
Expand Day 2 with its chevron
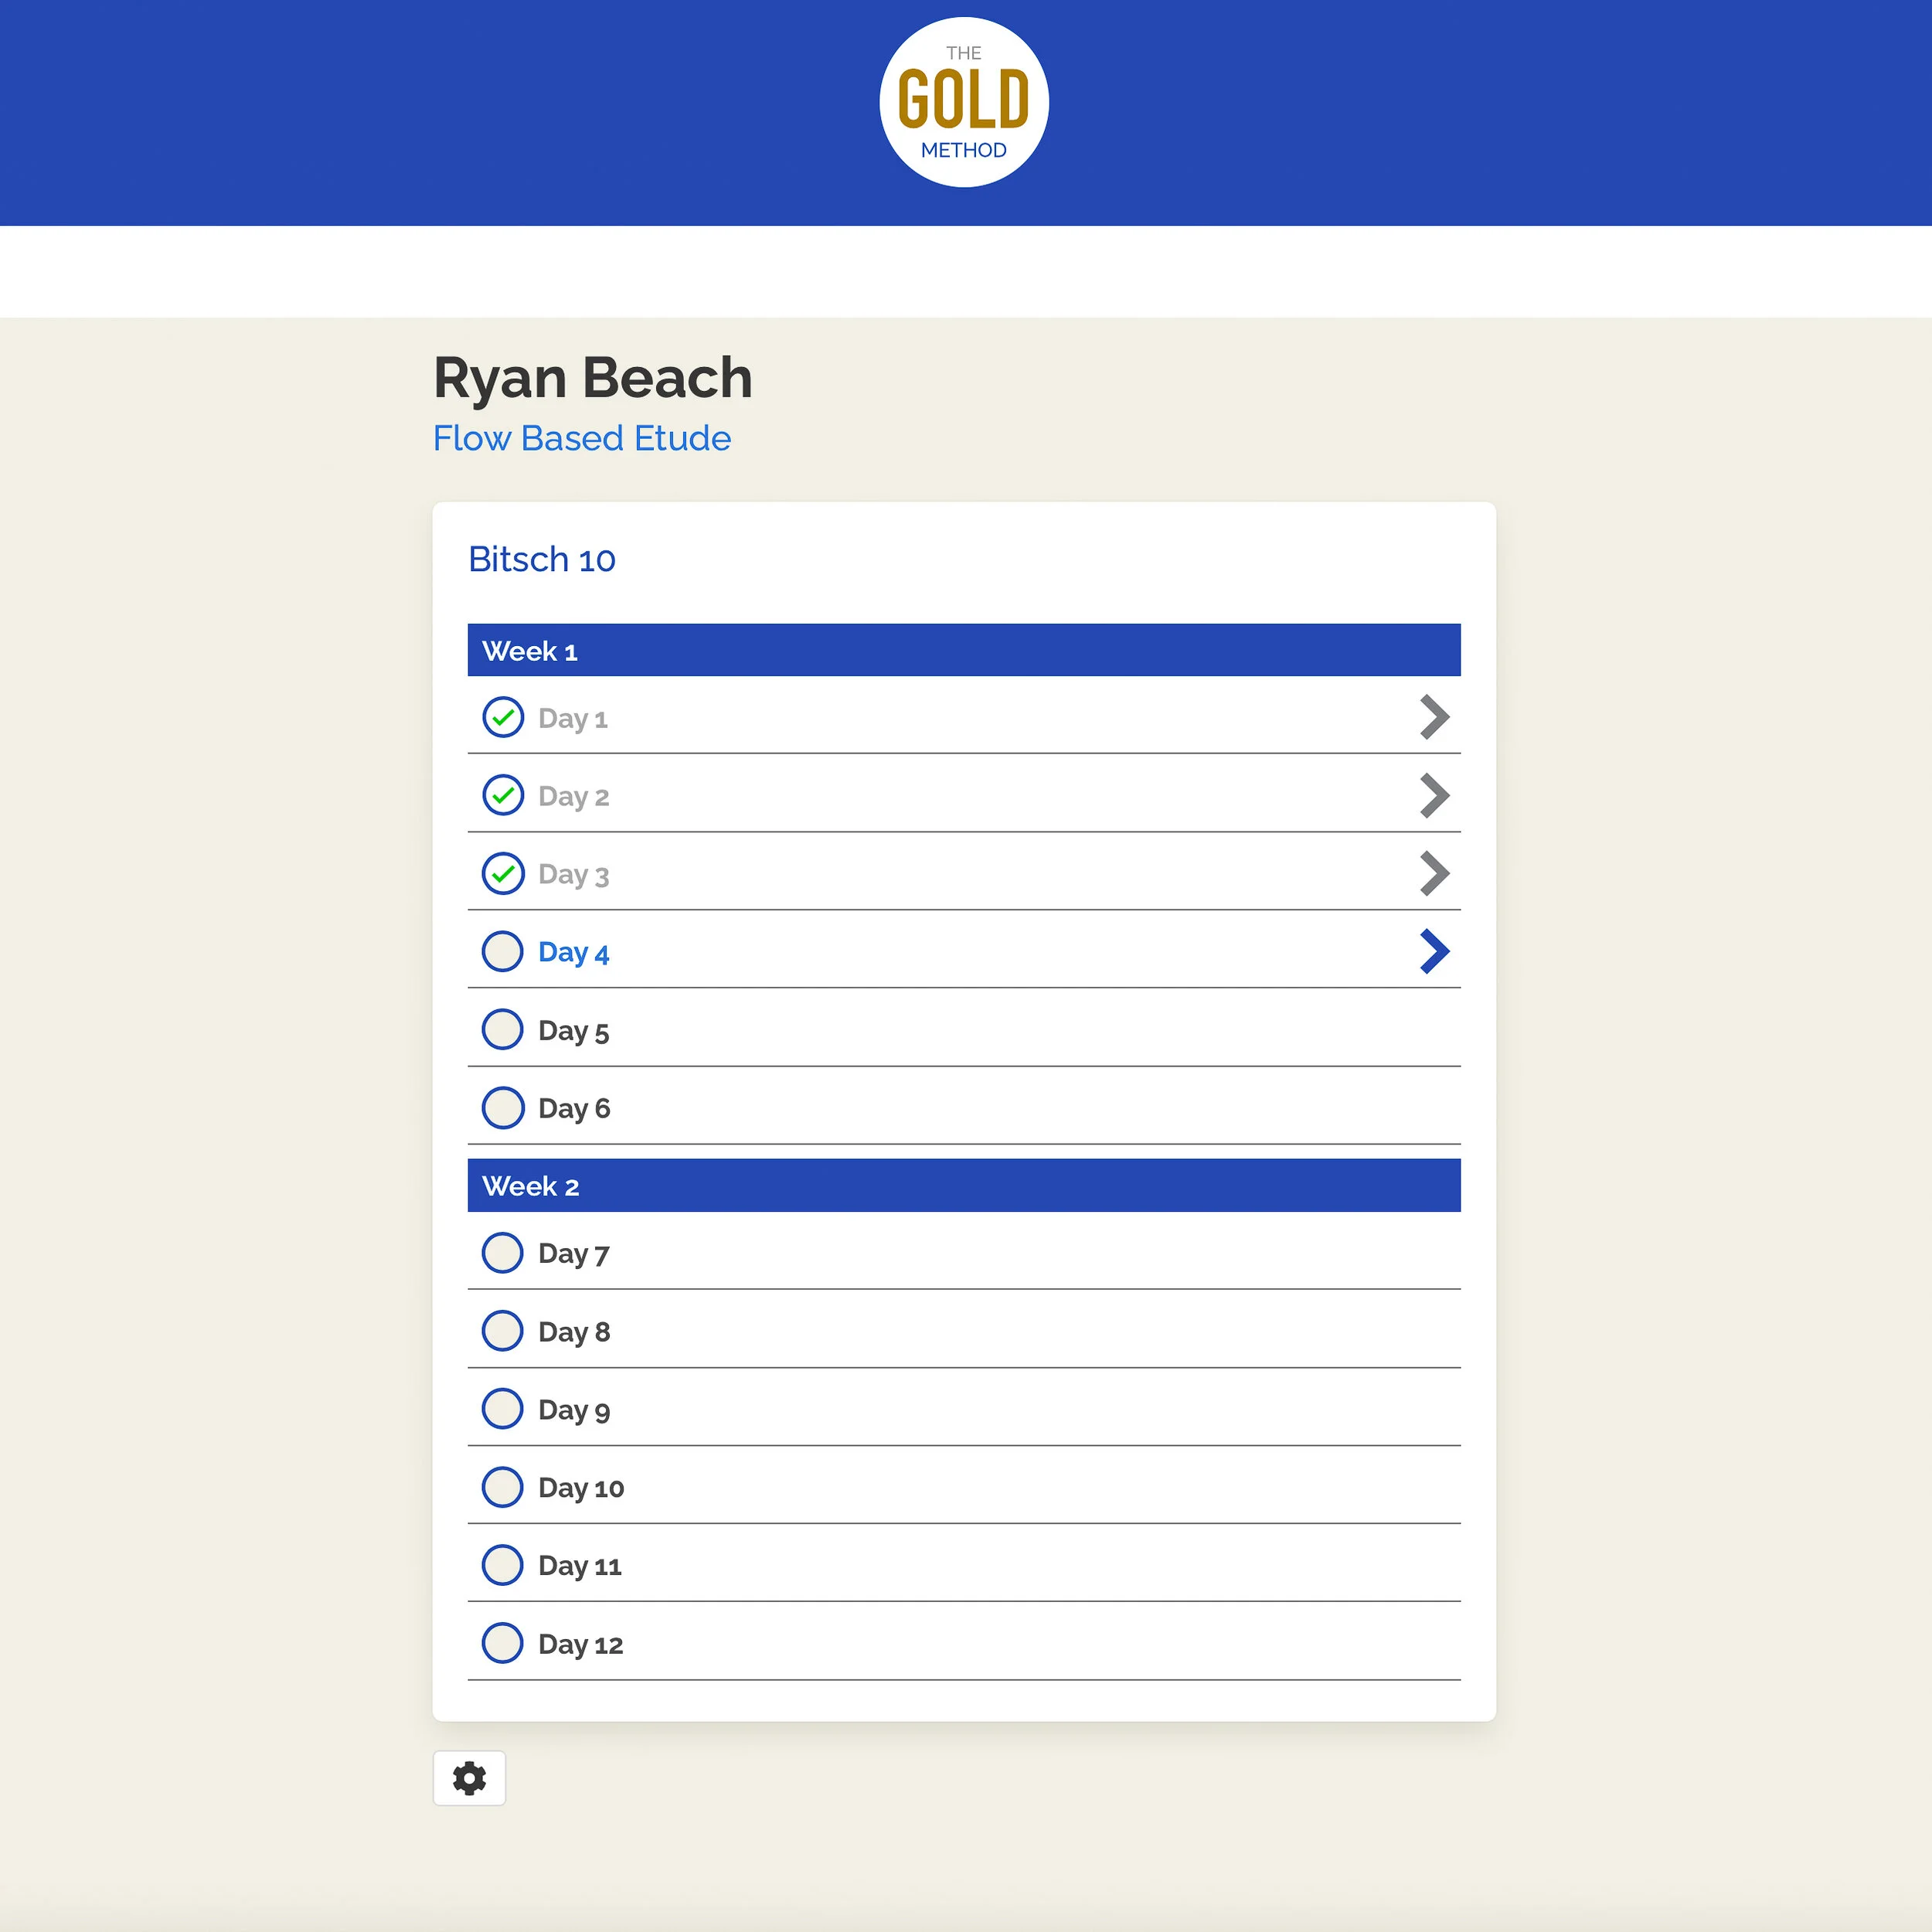(x=1435, y=795)
